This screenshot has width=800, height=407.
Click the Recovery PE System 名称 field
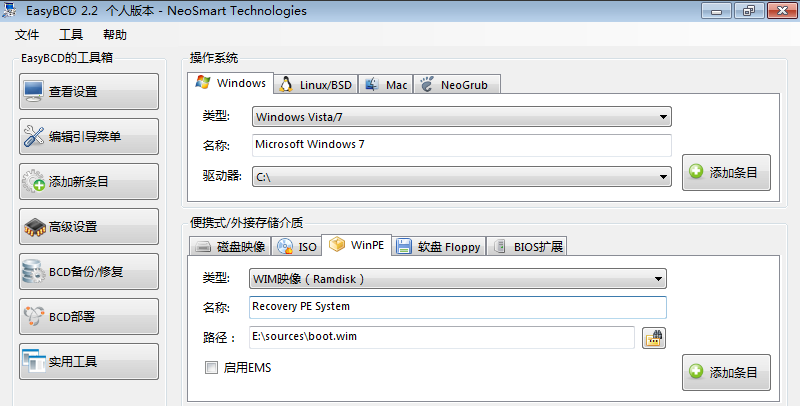pos(458,307)
